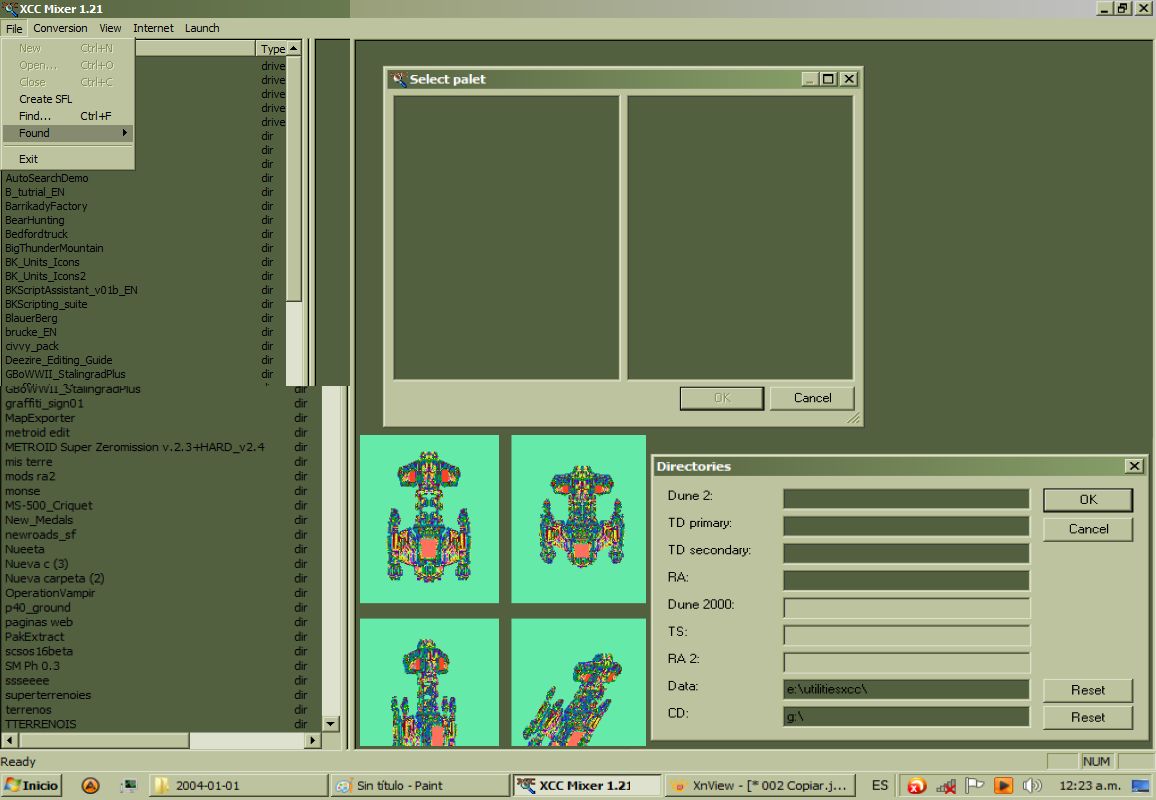Select the OperationVampir directory
The height and width of the screenshot is (800, 1156).
(x=50, y=594)
